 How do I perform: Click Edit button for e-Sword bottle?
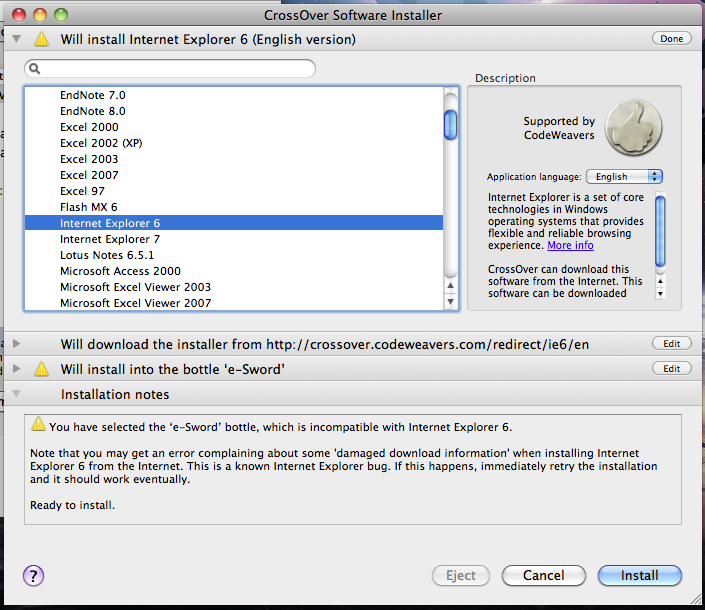pyautogui.click(x=672, y=369)
